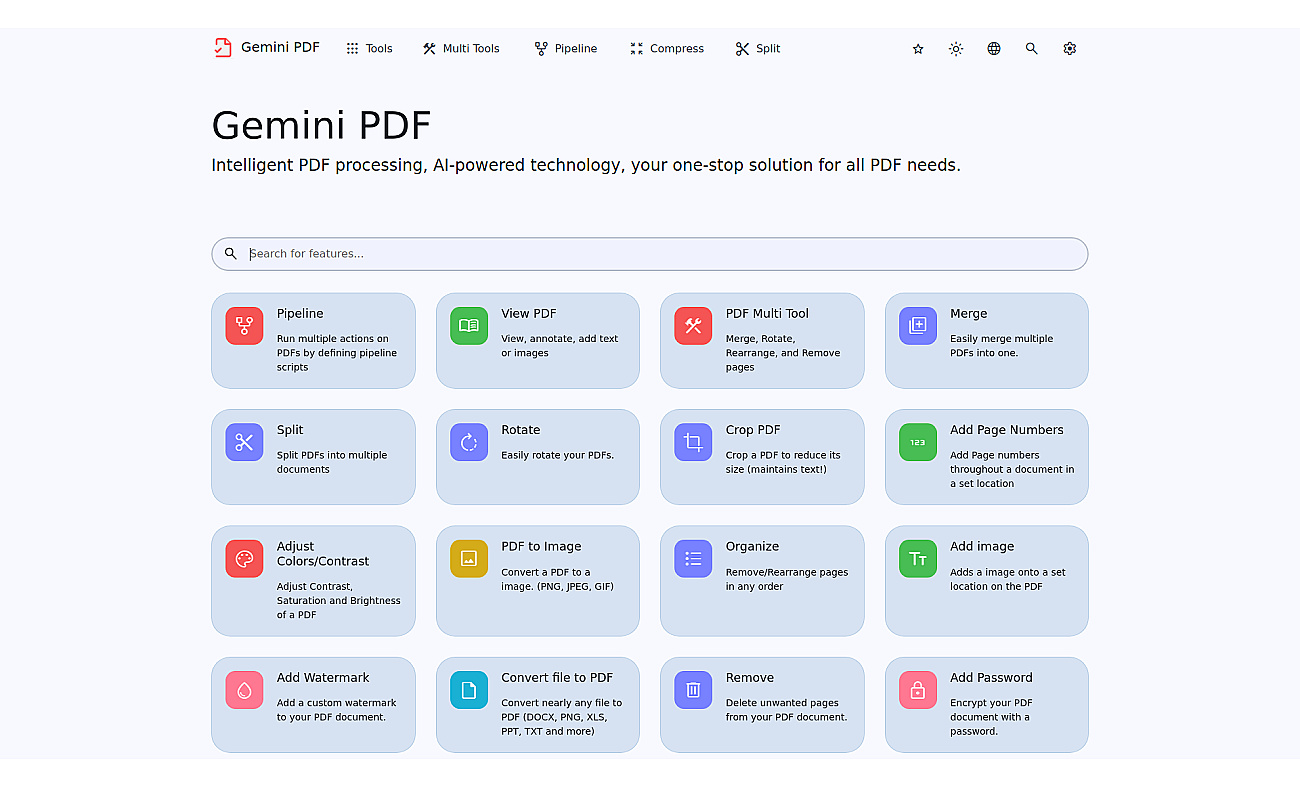Click the large 'Gemini PDF' page heading
The height and width of the screenshot is (788, 1300).
click(x=321, y=126)
